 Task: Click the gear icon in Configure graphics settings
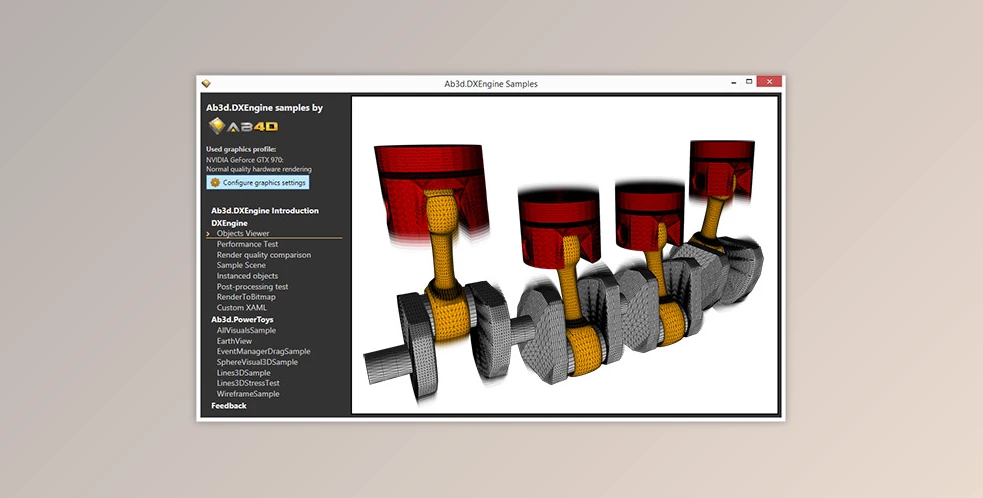[x=215, y=183]
